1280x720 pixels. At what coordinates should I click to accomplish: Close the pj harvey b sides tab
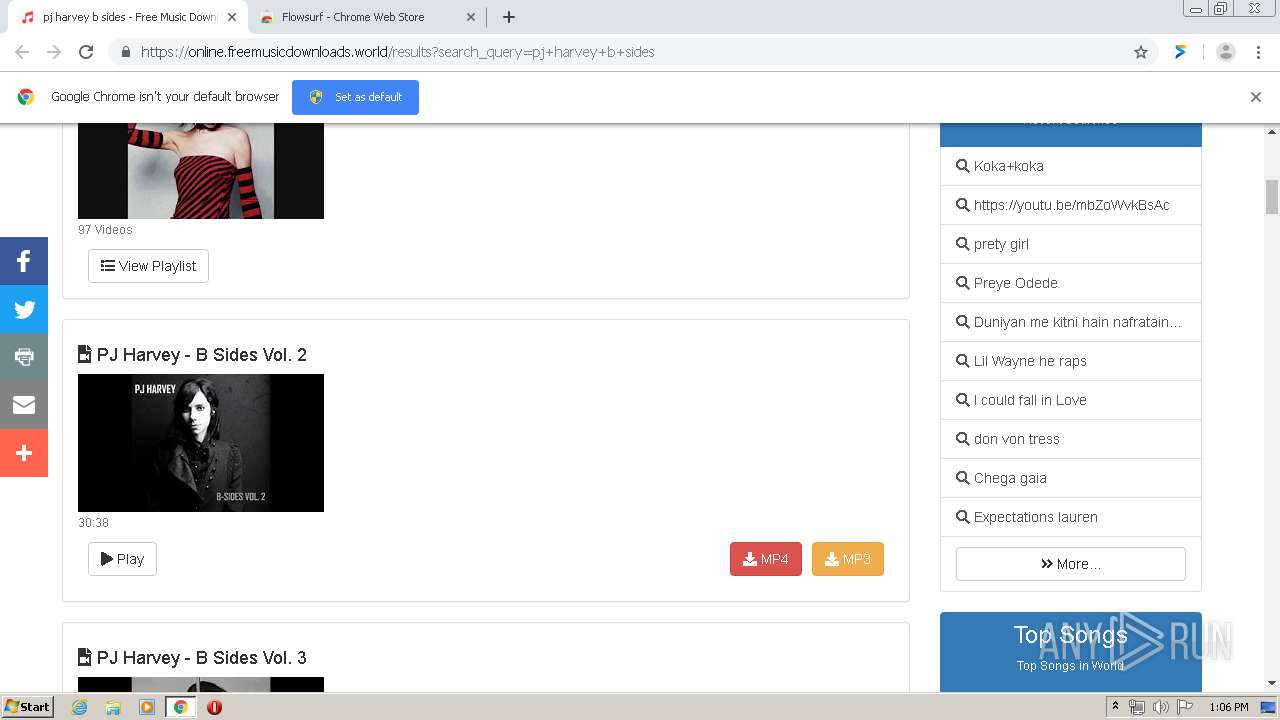pos(232,17)
